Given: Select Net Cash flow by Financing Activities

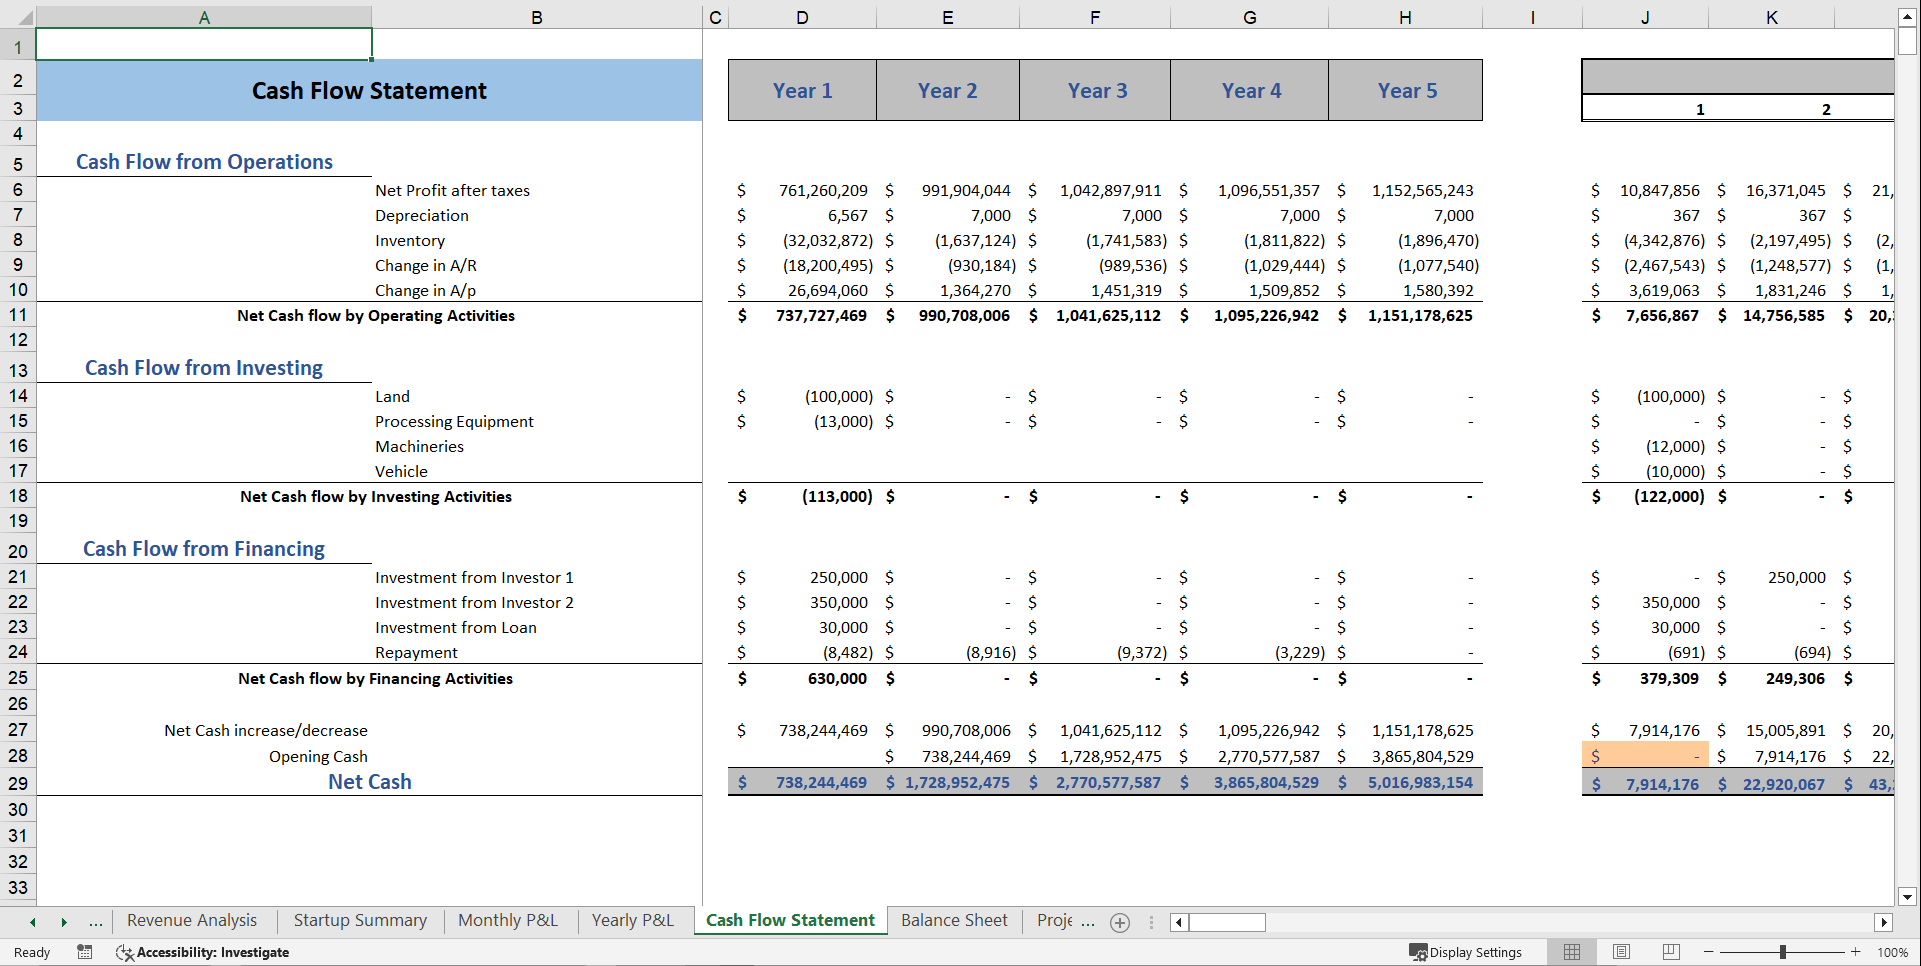Looking at the screenshot, I should (x=375, y=678).
